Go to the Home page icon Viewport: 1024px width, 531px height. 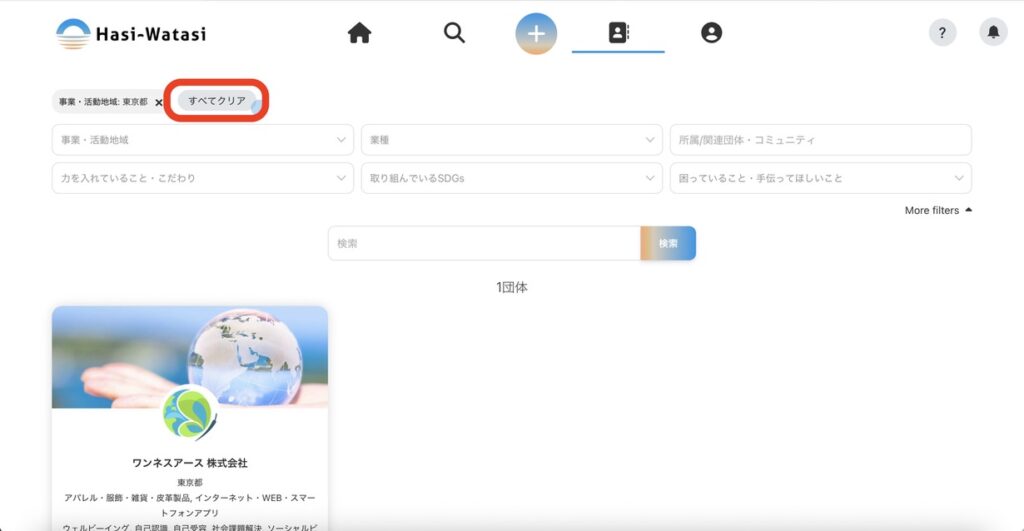(x=359, y=33)
